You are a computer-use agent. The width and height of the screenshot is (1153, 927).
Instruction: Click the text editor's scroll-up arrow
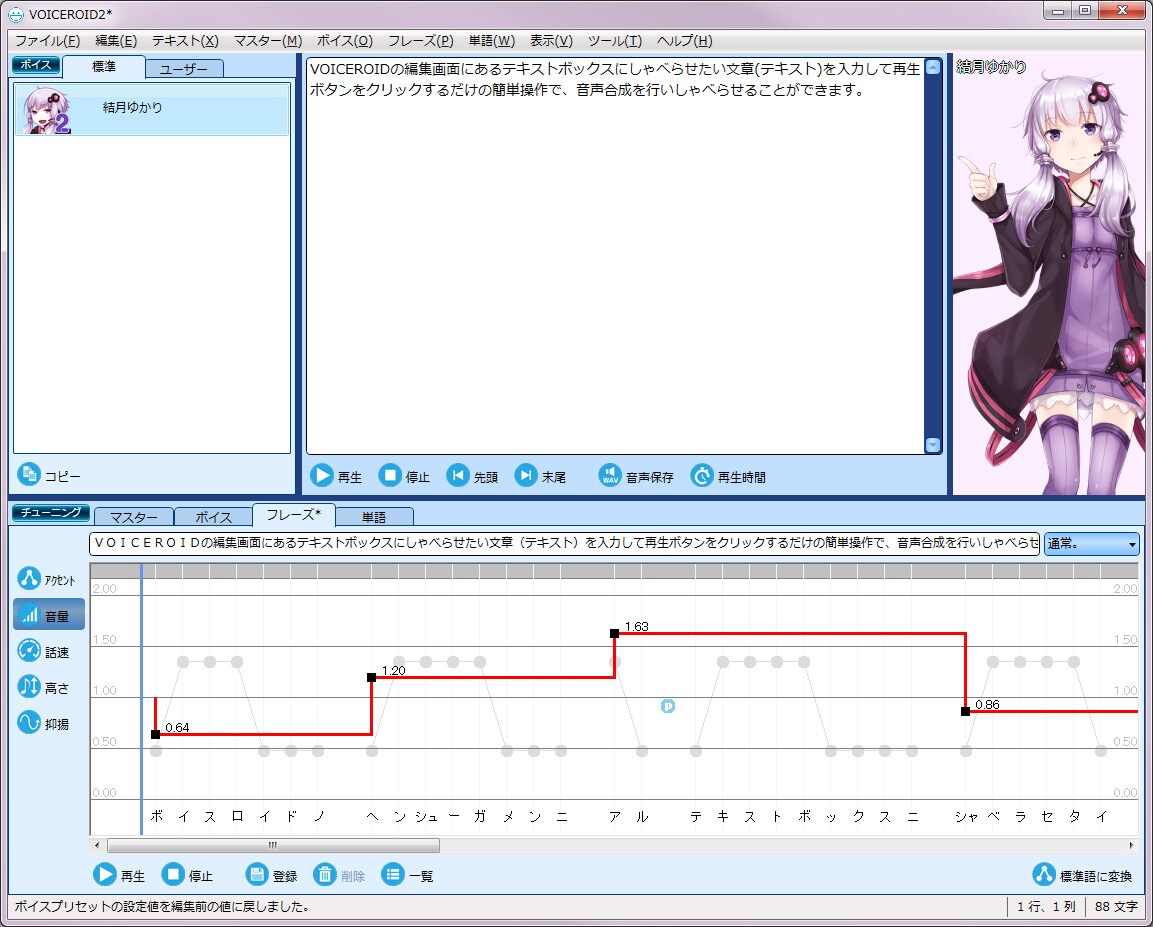point(933,67)
